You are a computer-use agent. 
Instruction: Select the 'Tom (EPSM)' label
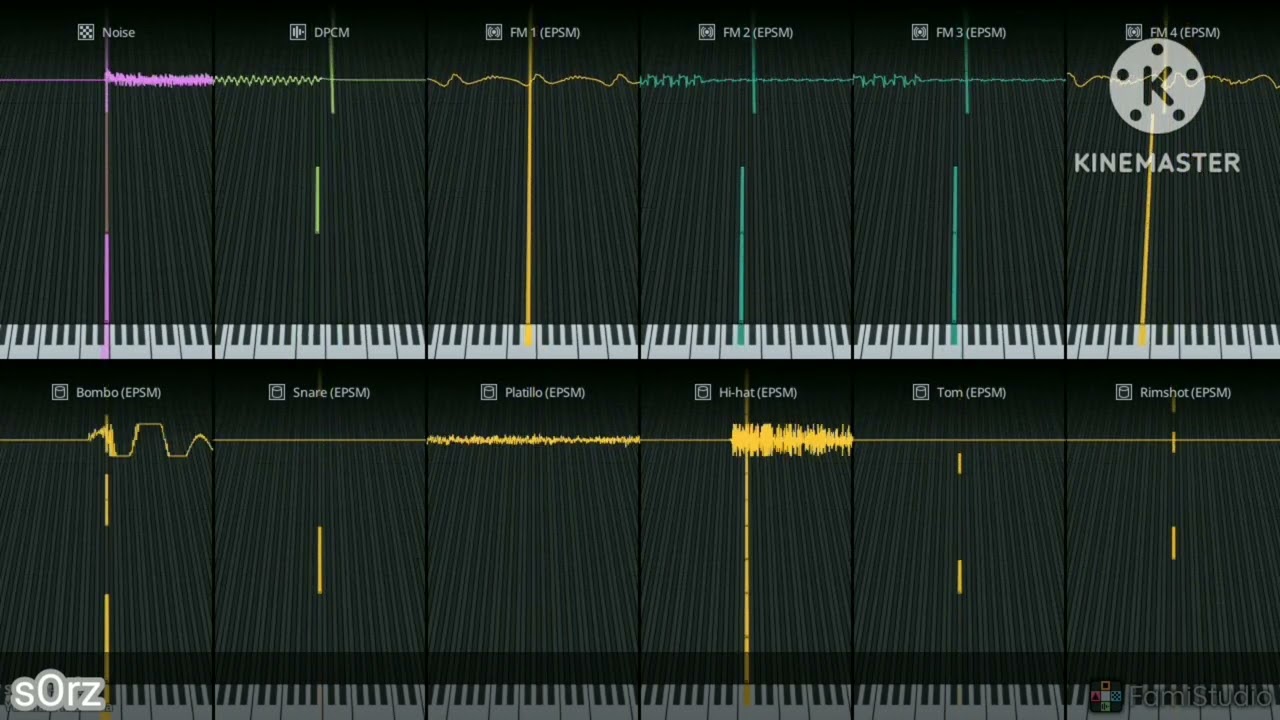pos(971,392)
